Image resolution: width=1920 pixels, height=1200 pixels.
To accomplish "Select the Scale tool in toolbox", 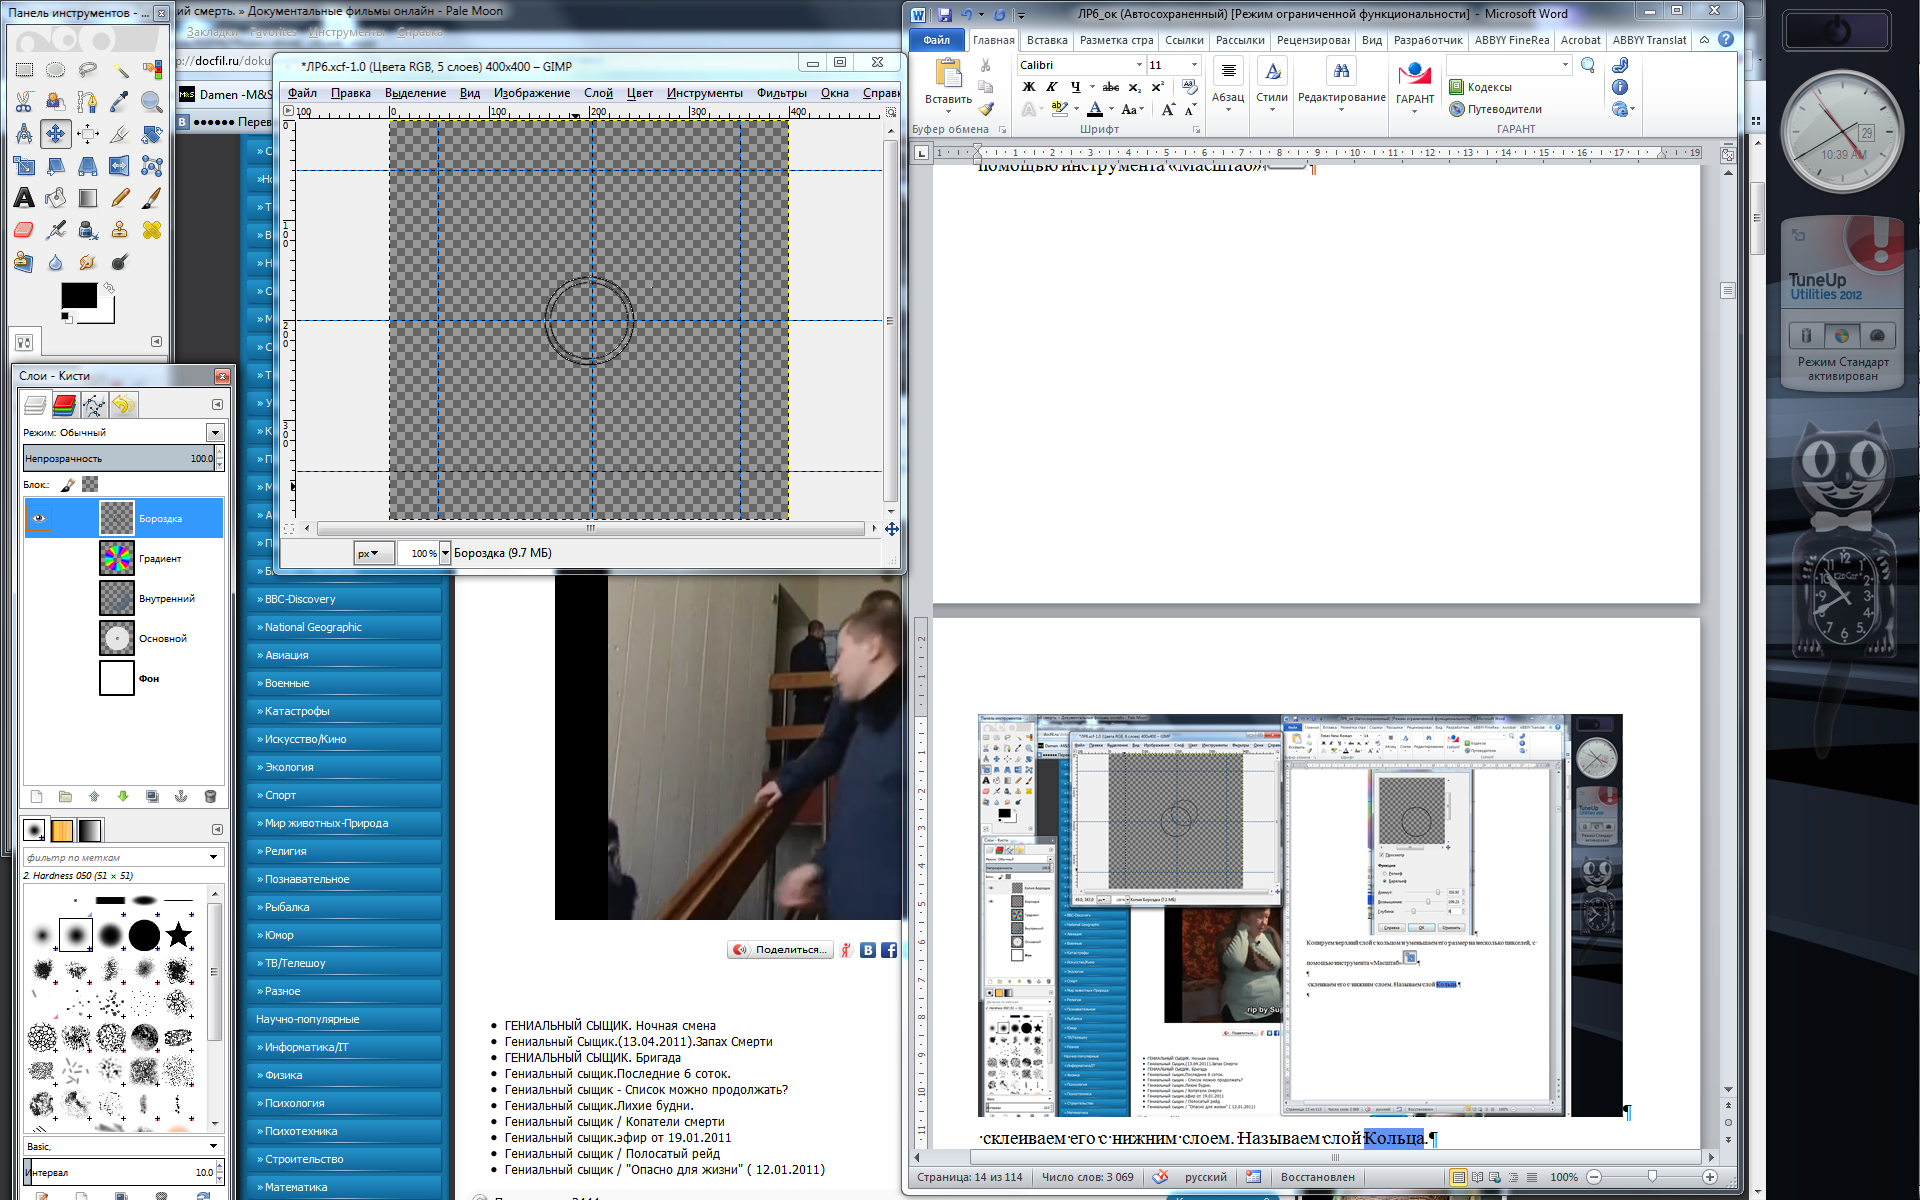I will click(x=24, y=166).
